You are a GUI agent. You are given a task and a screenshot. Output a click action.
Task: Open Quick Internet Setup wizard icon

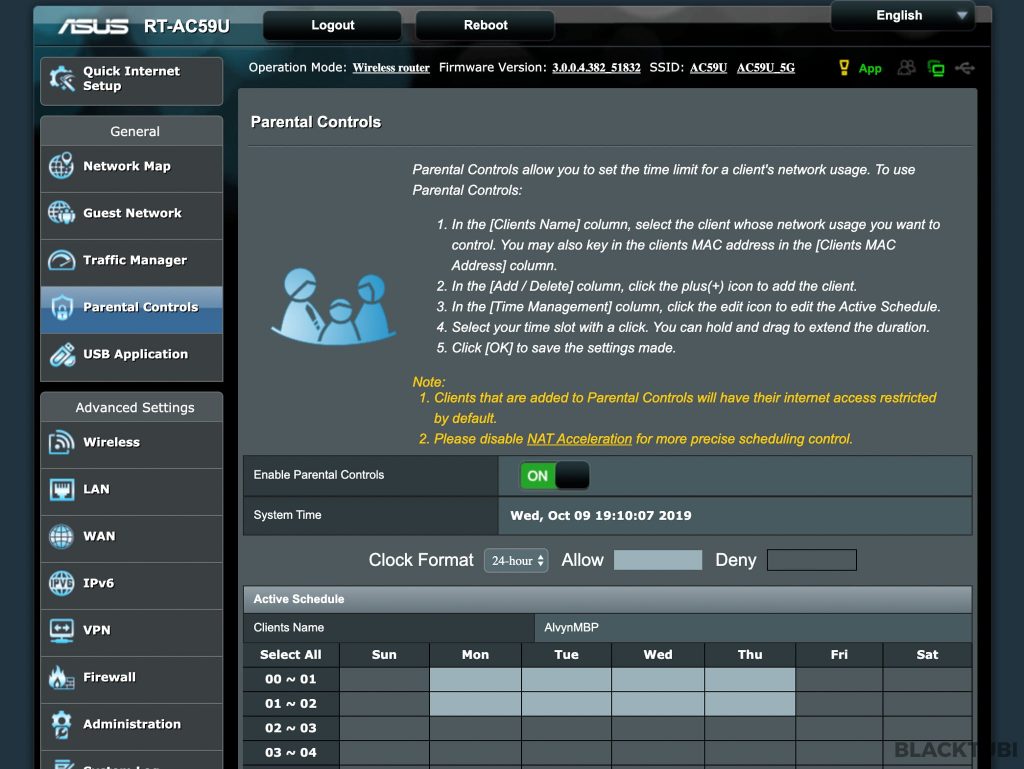click(x=62, y=80)
